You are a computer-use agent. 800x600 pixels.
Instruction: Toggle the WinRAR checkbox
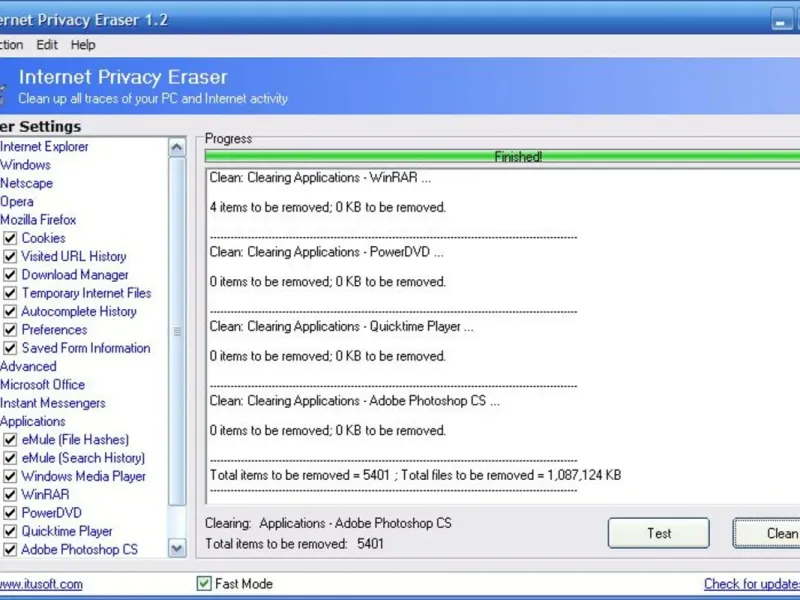[x=10, y=495]
